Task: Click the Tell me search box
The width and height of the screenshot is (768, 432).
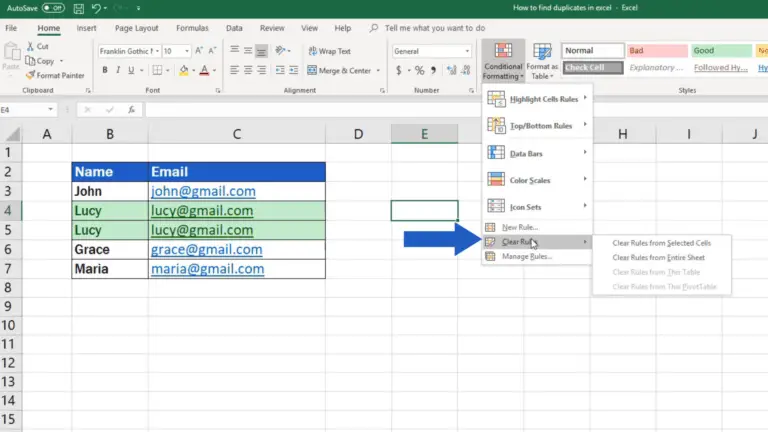Action: click(434, 28)
